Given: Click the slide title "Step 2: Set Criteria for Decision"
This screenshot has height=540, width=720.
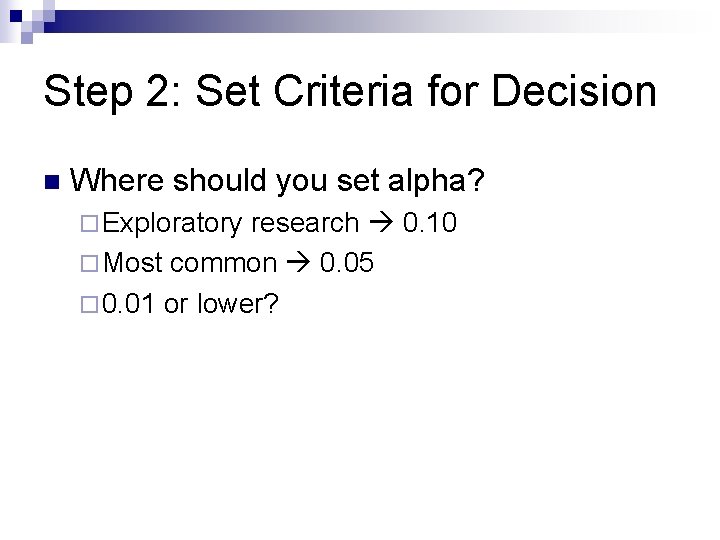Looking at the screenshot, I should point(350,92).
